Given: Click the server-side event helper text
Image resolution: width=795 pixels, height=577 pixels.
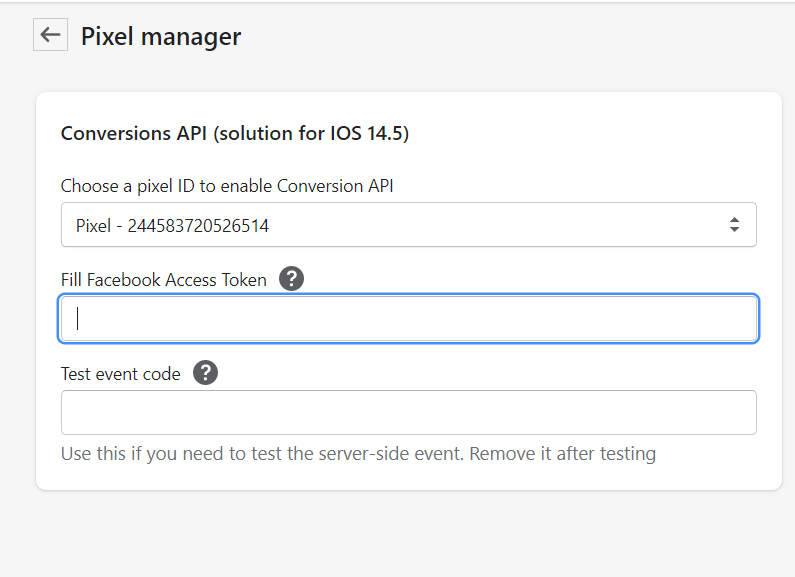Looking at the screenshot, I should (358, 454).
